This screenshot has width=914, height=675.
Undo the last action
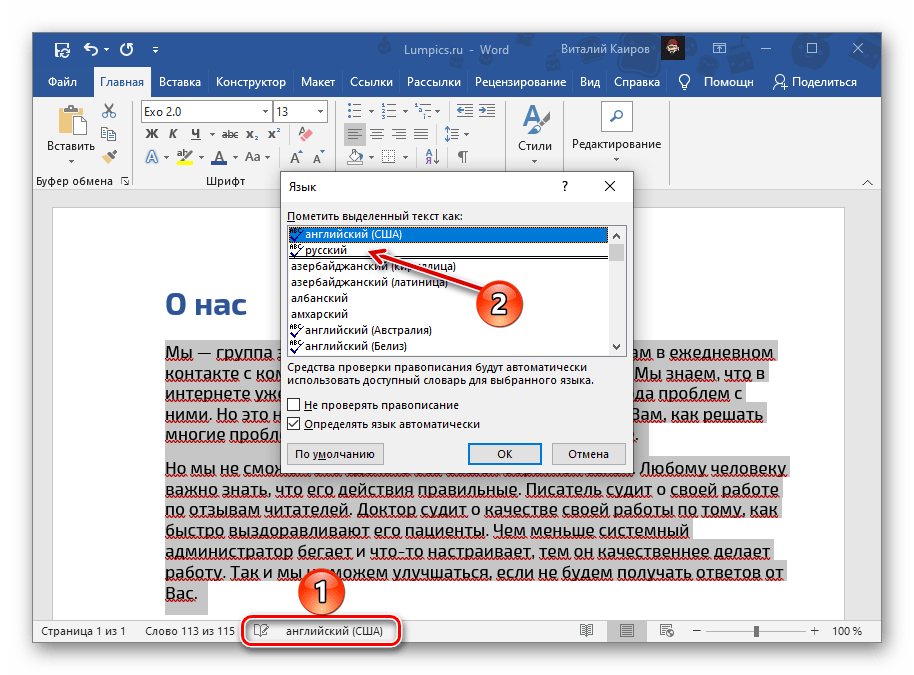(x=91, y=50)
